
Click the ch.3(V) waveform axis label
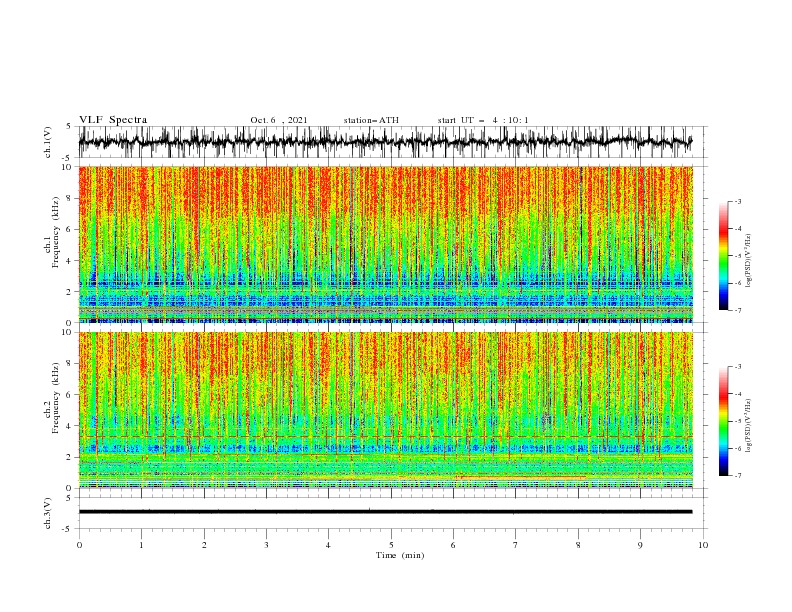(48, 513)
